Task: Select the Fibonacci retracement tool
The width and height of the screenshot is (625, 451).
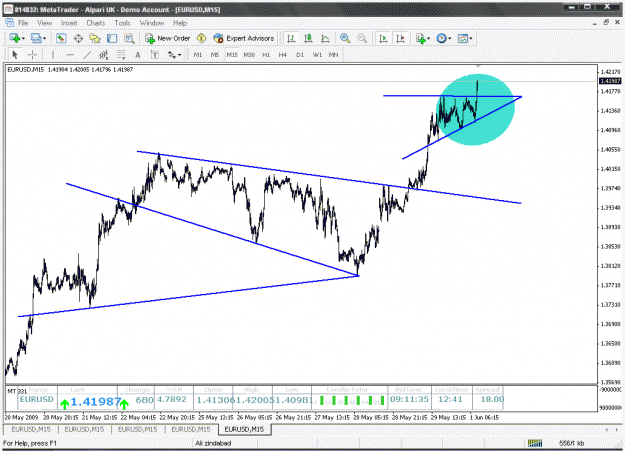Action: coord(121,55)
